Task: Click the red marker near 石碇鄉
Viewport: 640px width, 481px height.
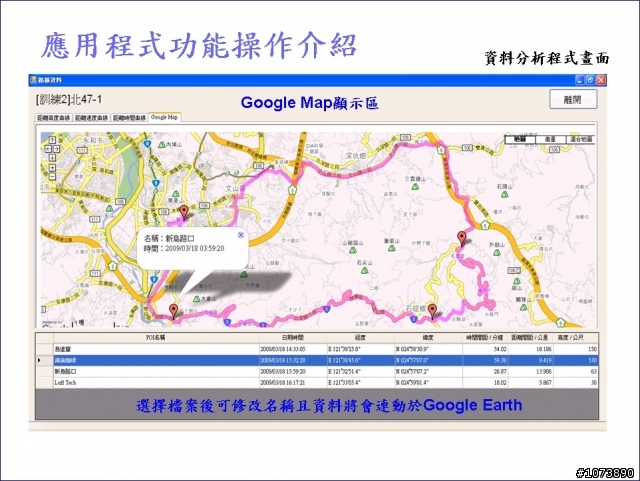Action: click(432, 312)
